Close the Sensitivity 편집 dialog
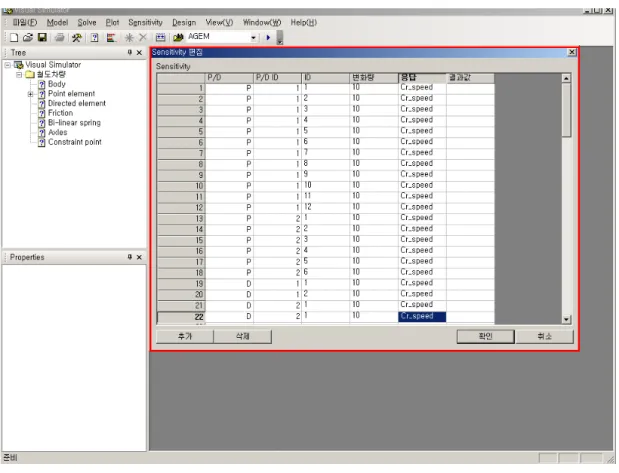This screenshot has height=473, width=619. (571, 52)
